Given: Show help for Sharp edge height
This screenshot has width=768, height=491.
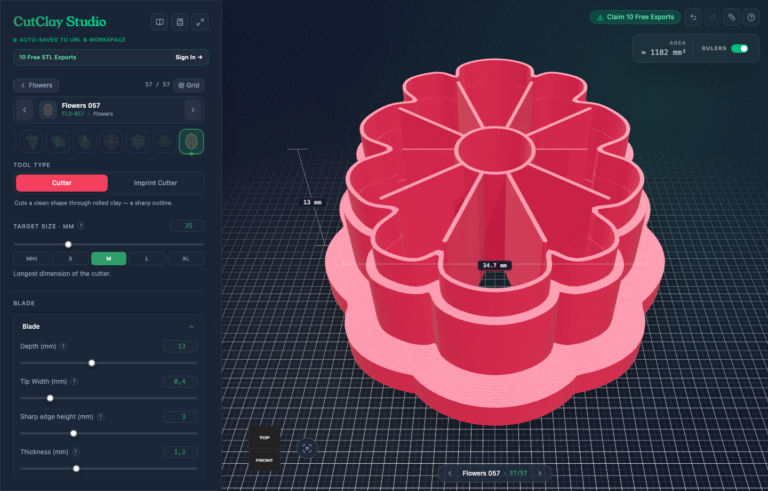Looking at the screenshot, I should coord(100,417).
